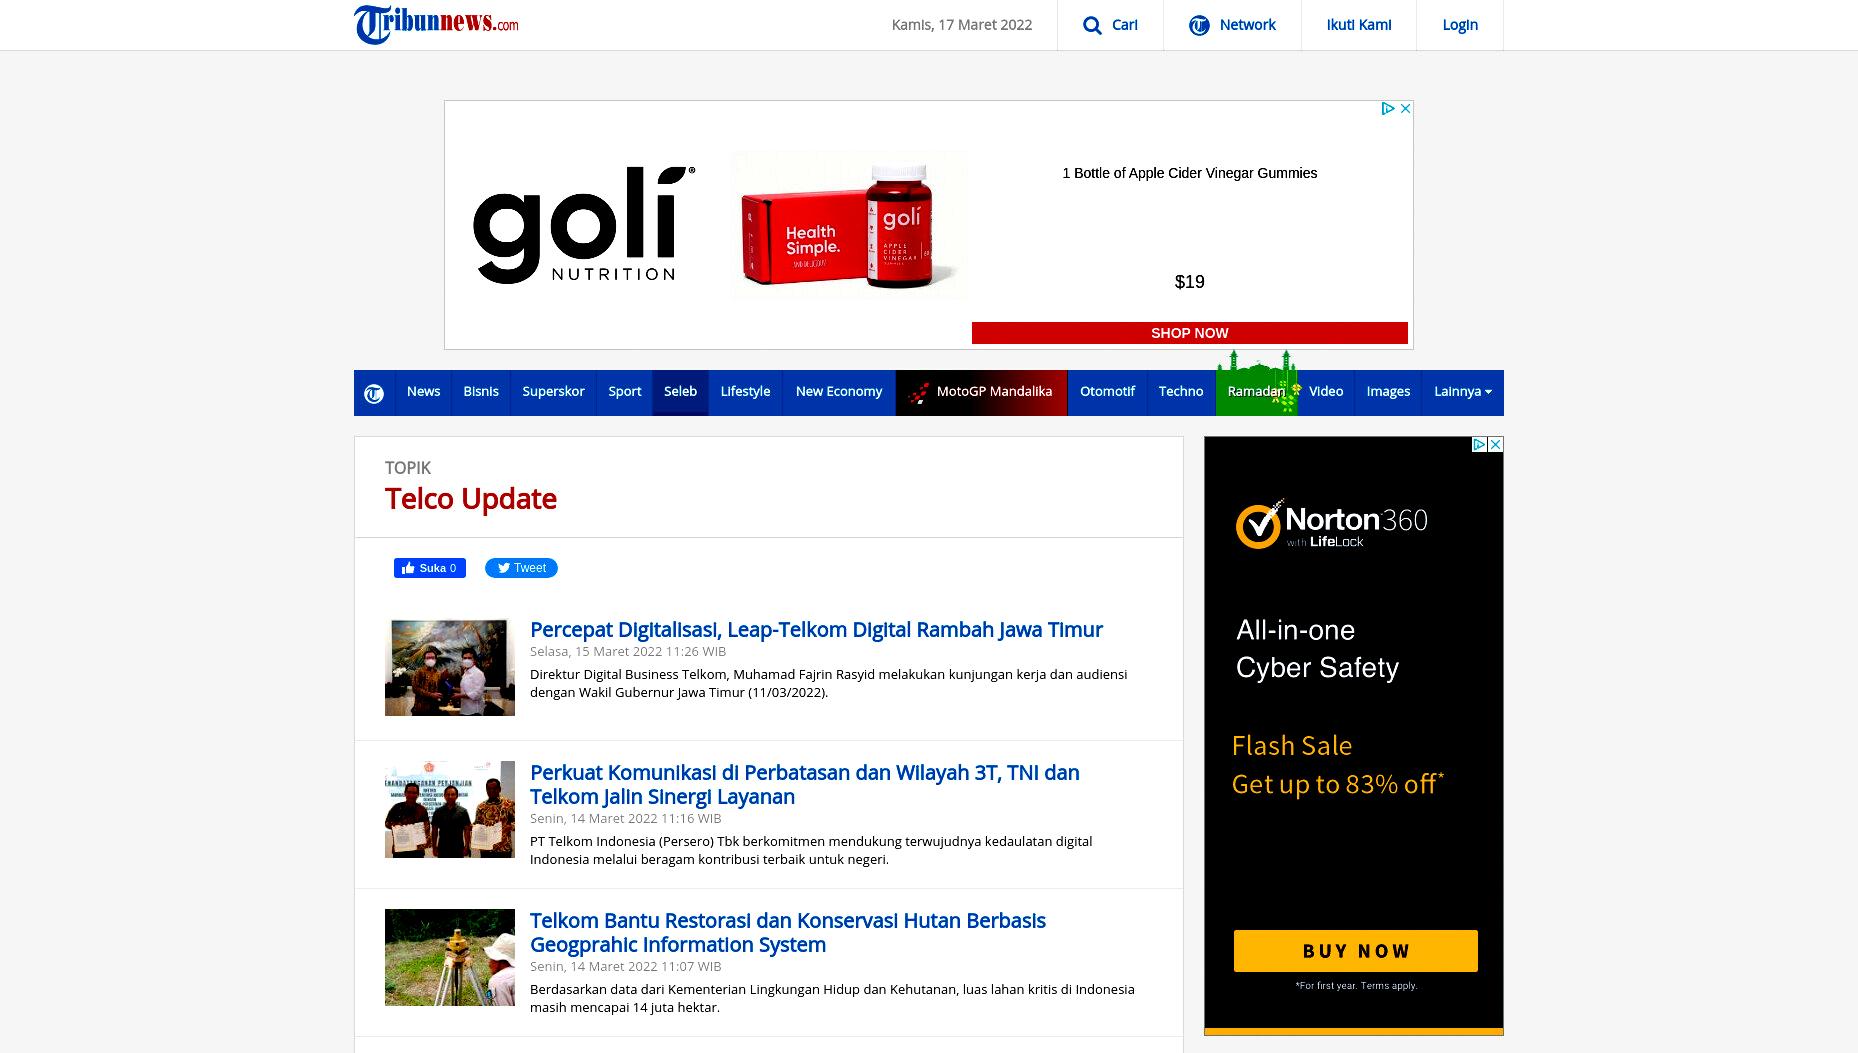Viewport: 1858px width, 1053px height.
Task: Open the Ramadan section
Action: 1256,392
